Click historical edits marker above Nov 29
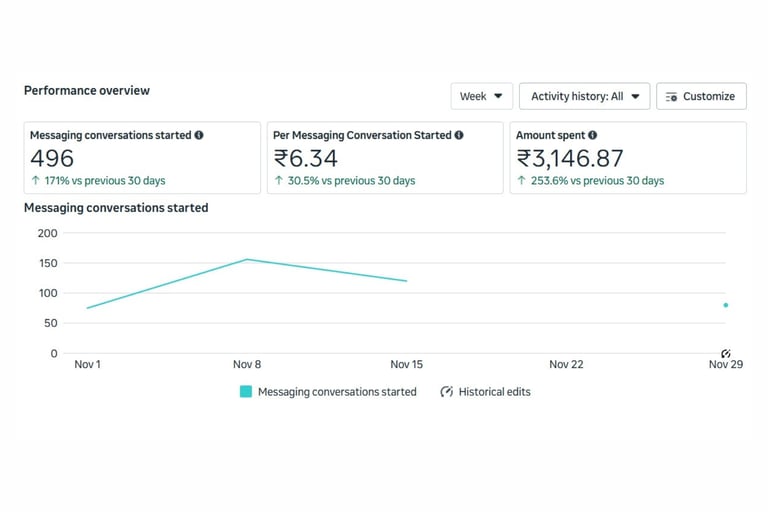The image size is (768, 512). [x=726, y=354]
